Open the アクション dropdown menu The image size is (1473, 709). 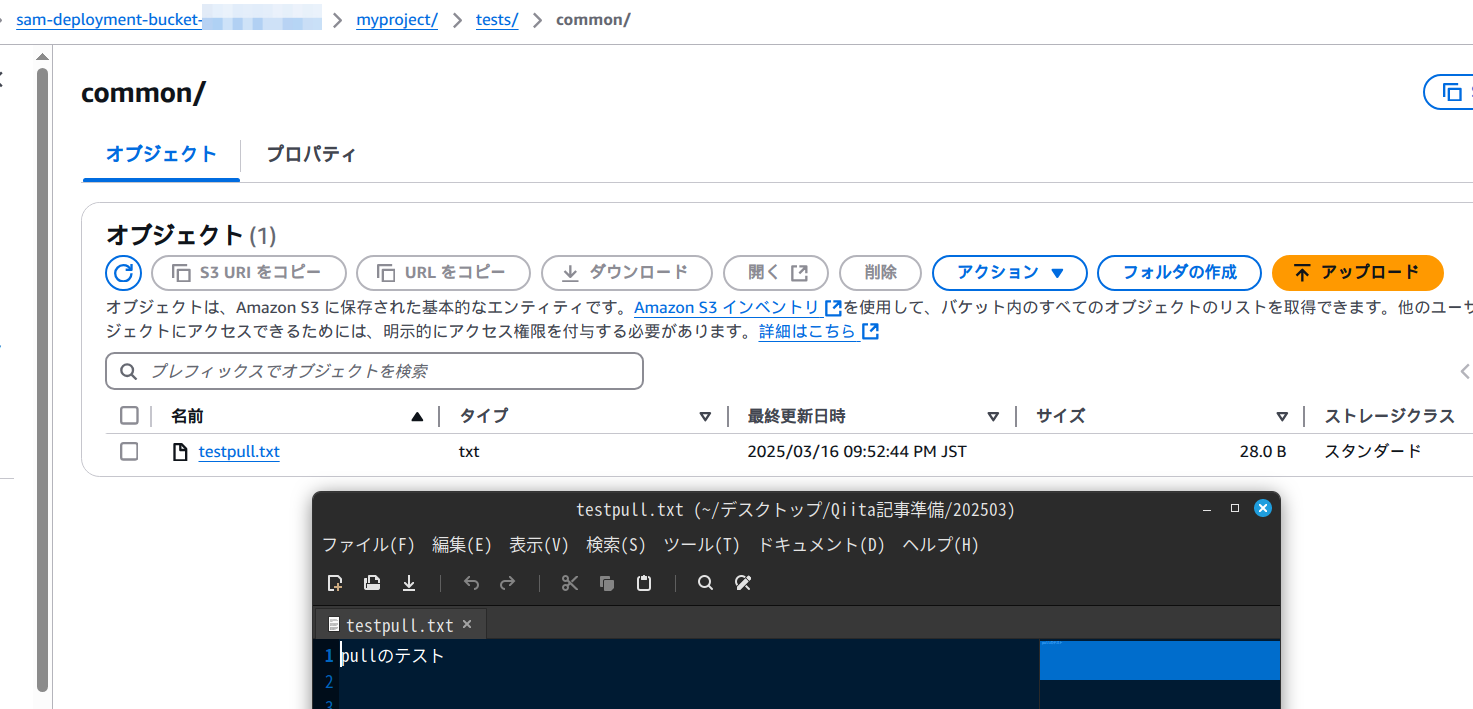click(x=1009, y=272)
